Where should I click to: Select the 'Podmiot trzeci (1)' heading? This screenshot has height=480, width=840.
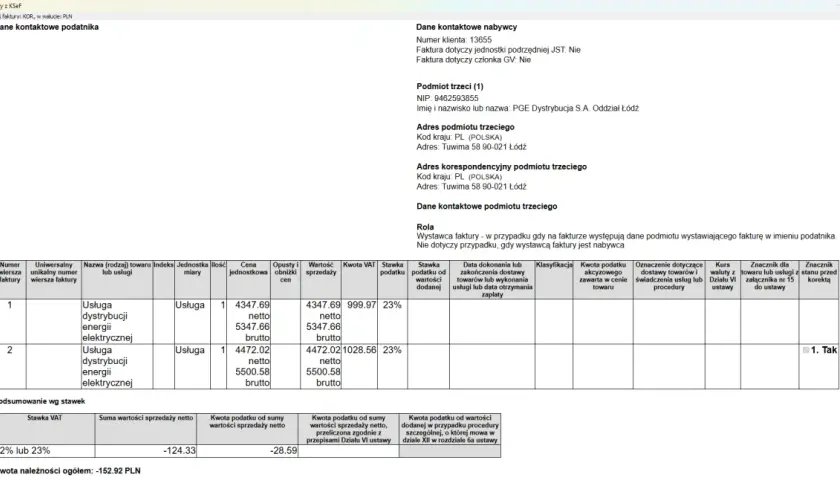pyautogui.click(x=449, y=86)
